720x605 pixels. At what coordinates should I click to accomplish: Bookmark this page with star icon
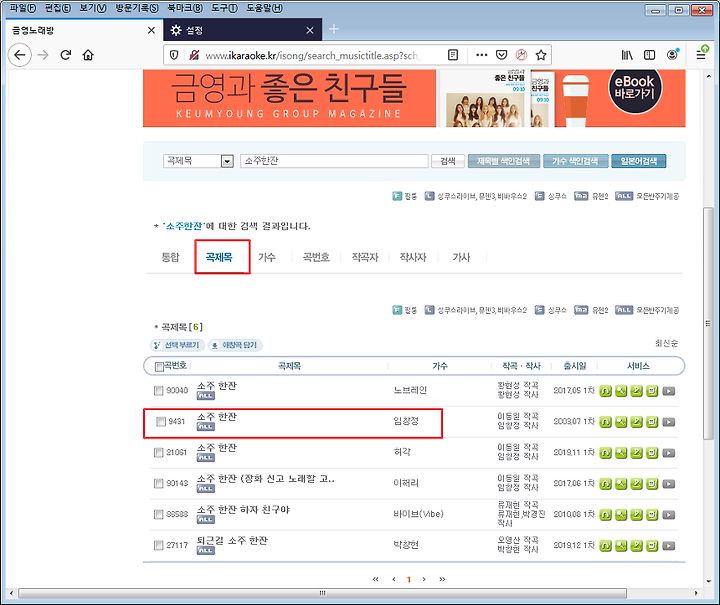click(x=541, y=55)
